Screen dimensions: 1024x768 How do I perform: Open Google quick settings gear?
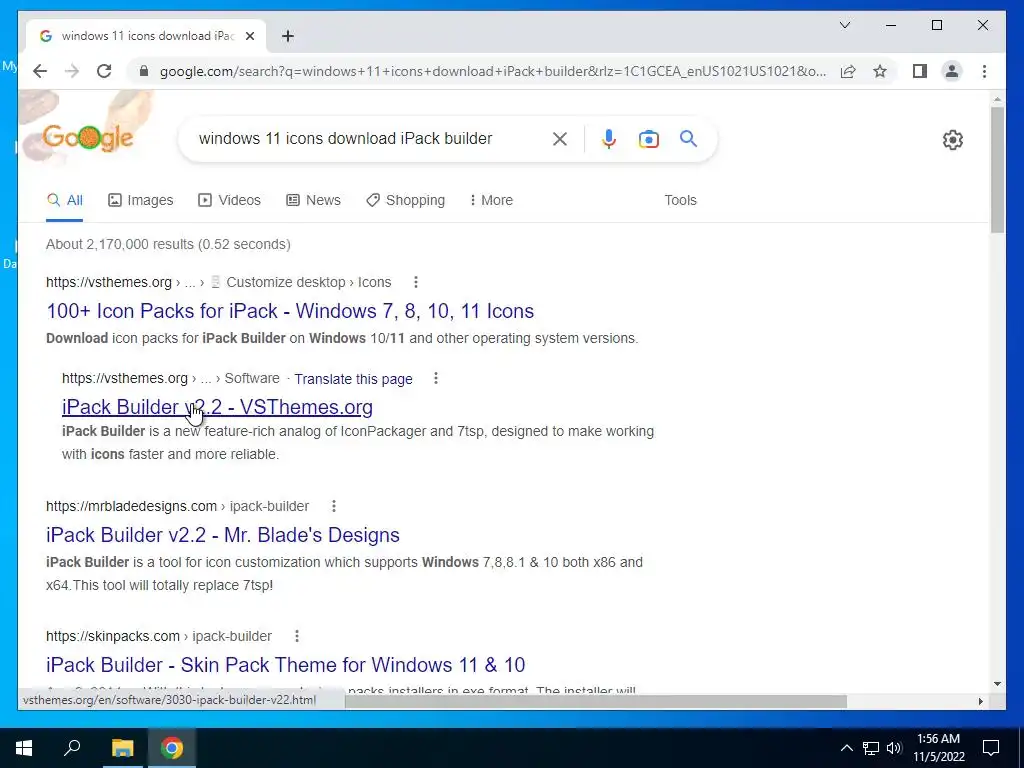point(952,140)
